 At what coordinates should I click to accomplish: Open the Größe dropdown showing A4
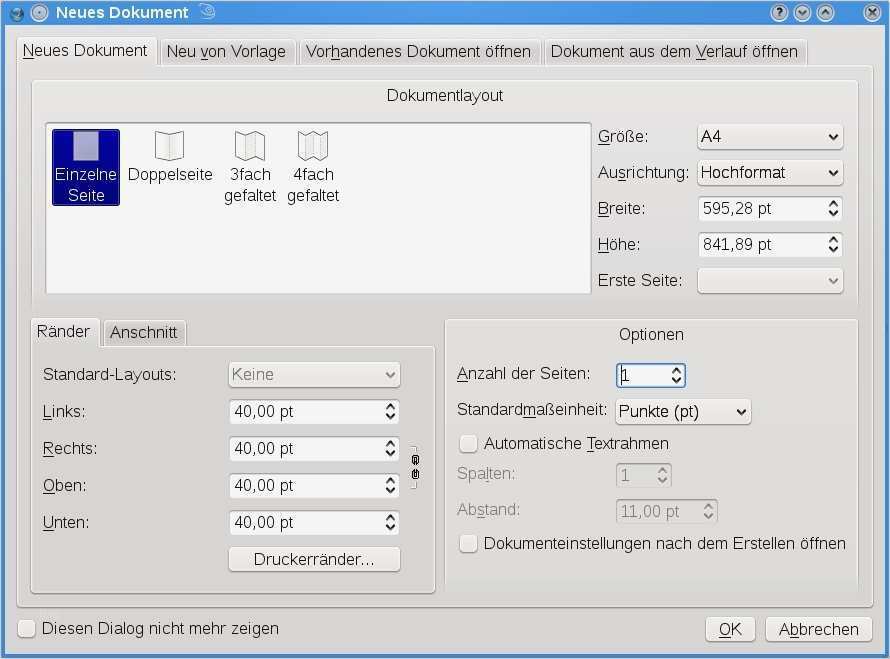tap(770, 137)
